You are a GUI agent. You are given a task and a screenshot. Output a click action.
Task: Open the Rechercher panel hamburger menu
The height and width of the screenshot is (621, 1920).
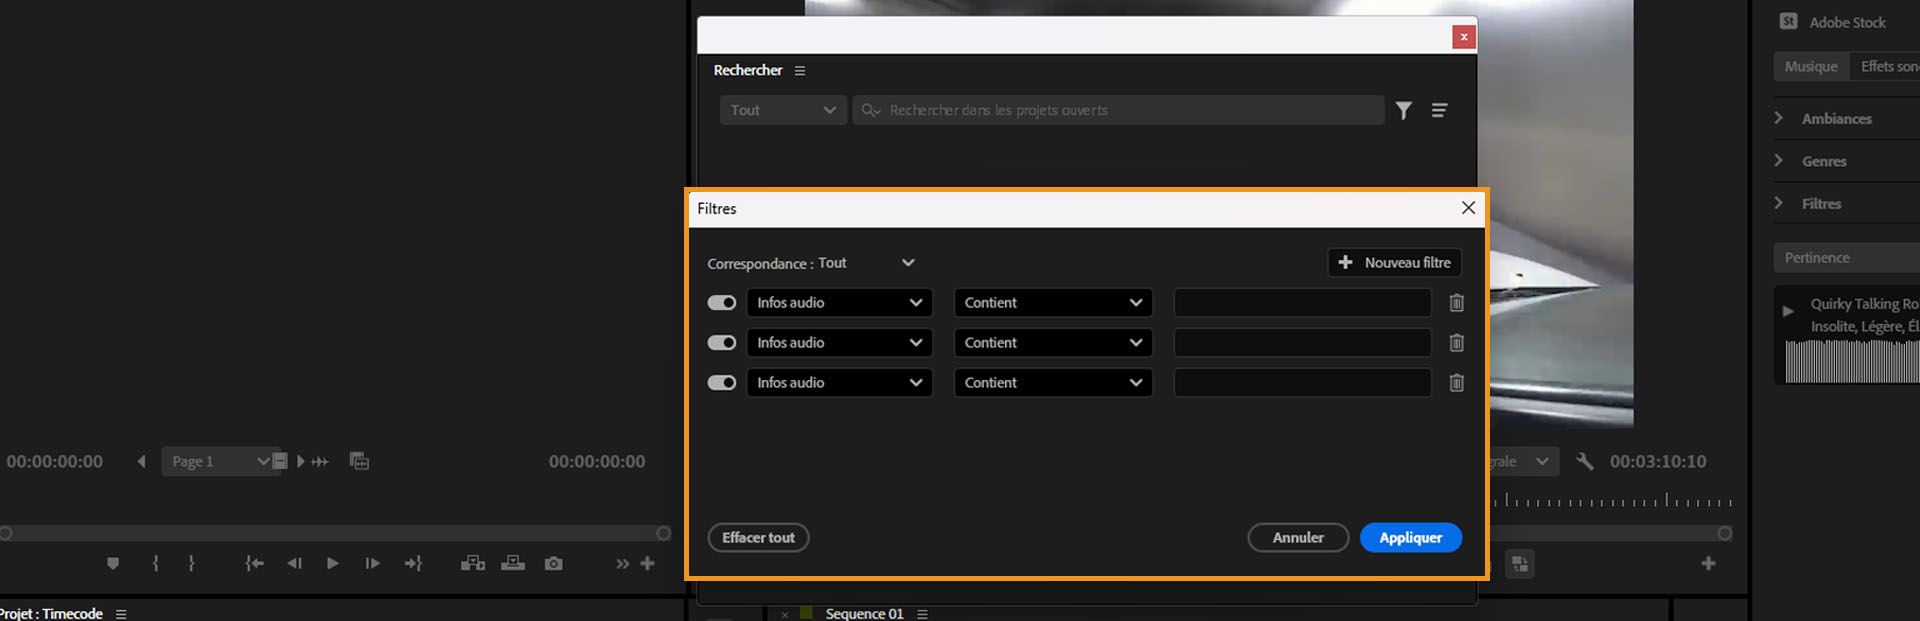point(799,71)
